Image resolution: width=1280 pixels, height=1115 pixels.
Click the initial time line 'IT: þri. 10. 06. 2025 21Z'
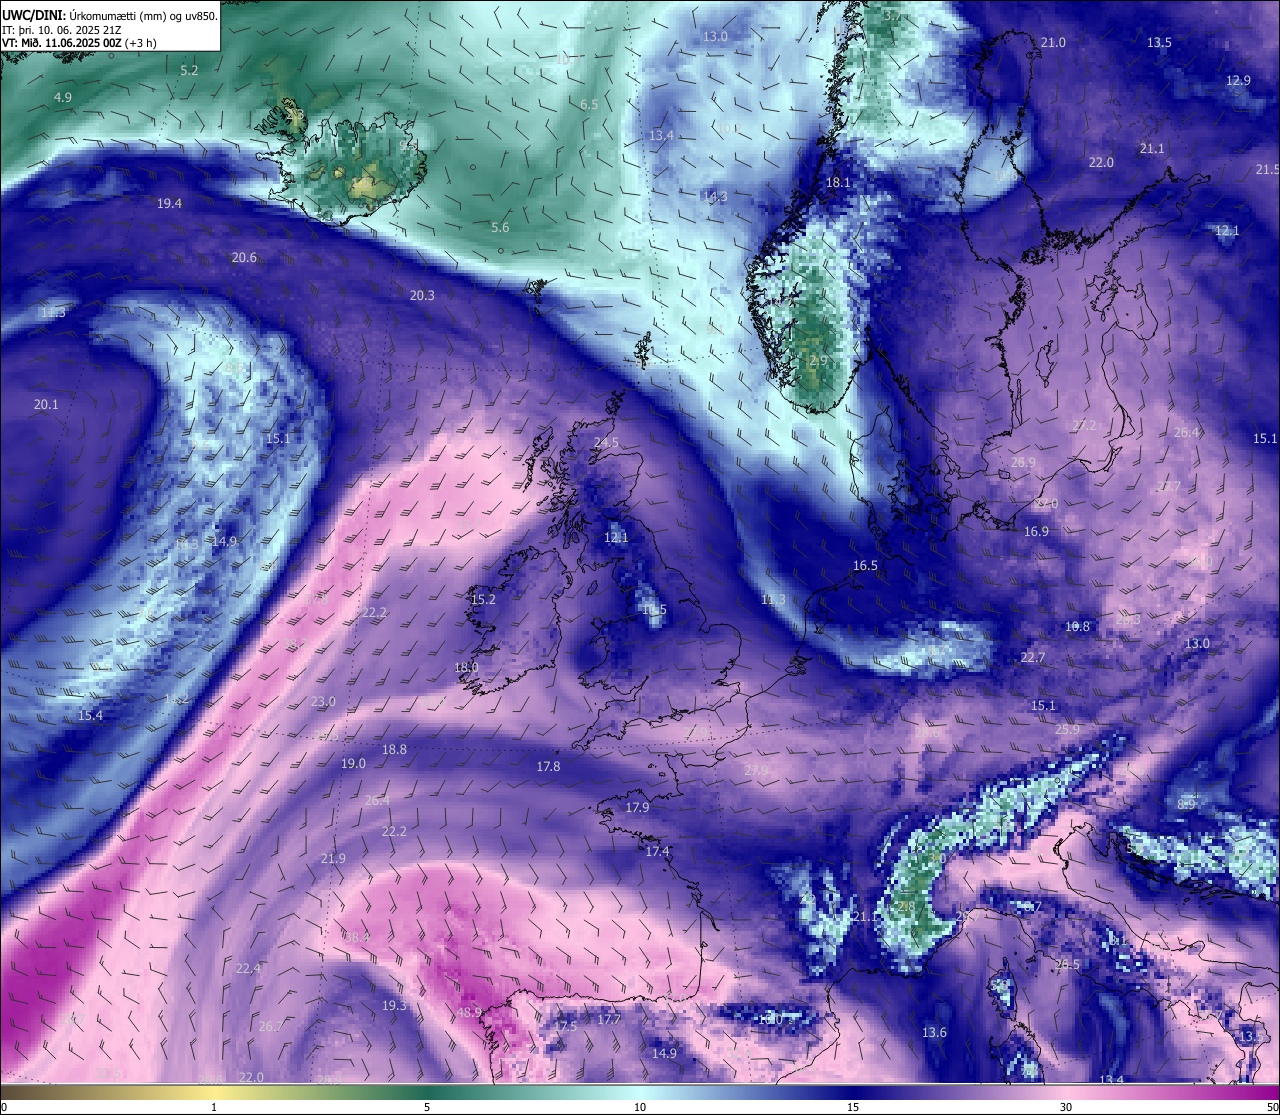[x=64, y=30]
